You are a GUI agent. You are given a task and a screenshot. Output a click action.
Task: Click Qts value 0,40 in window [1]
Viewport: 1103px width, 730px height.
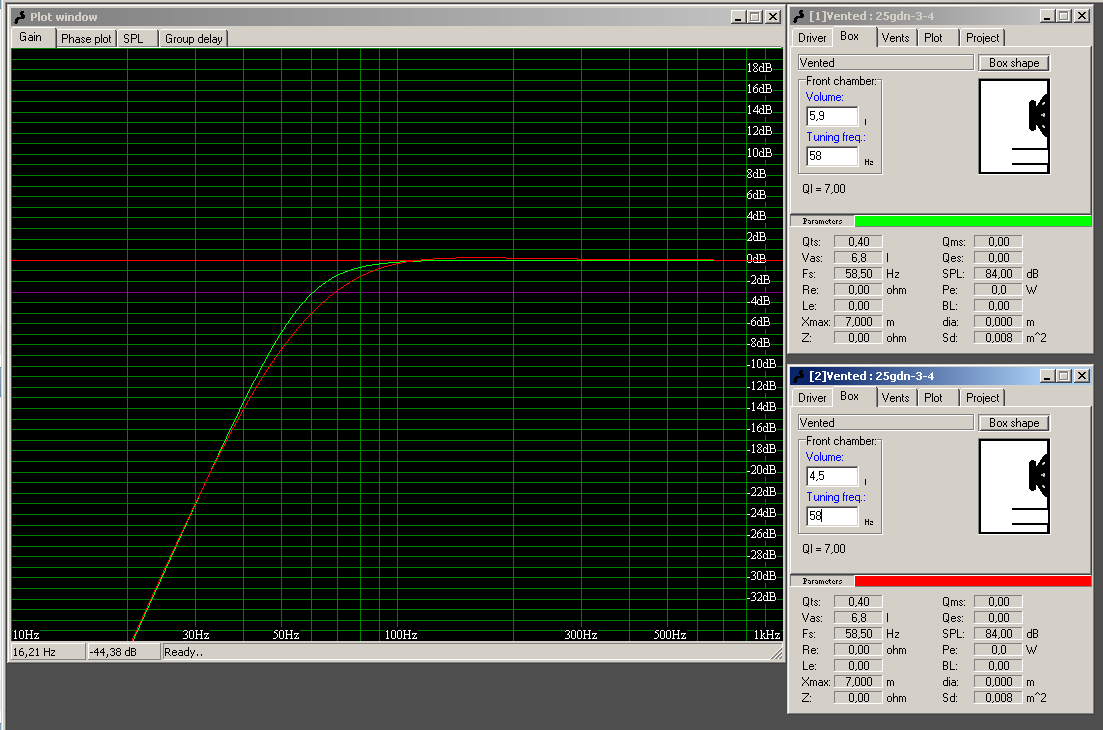[858, 242]
